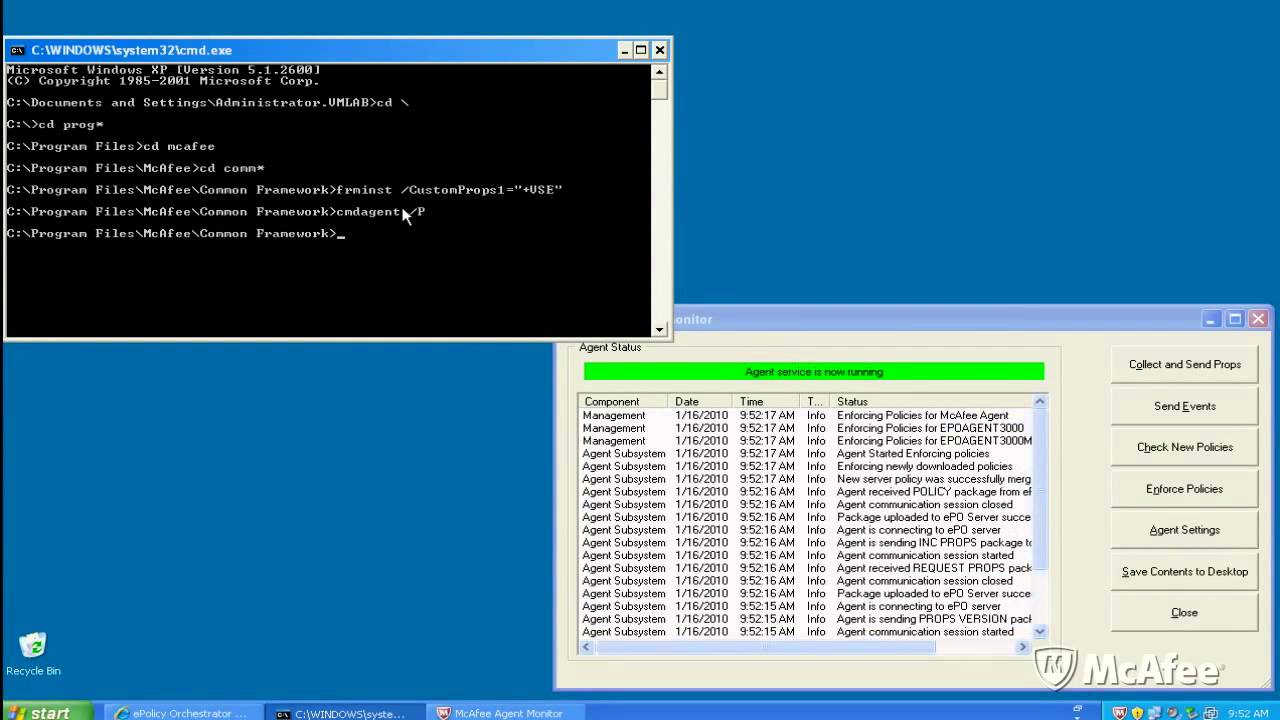Click the Check New Policies button
Screen dimensions: 1280x720
click(x=1185, y=447)
